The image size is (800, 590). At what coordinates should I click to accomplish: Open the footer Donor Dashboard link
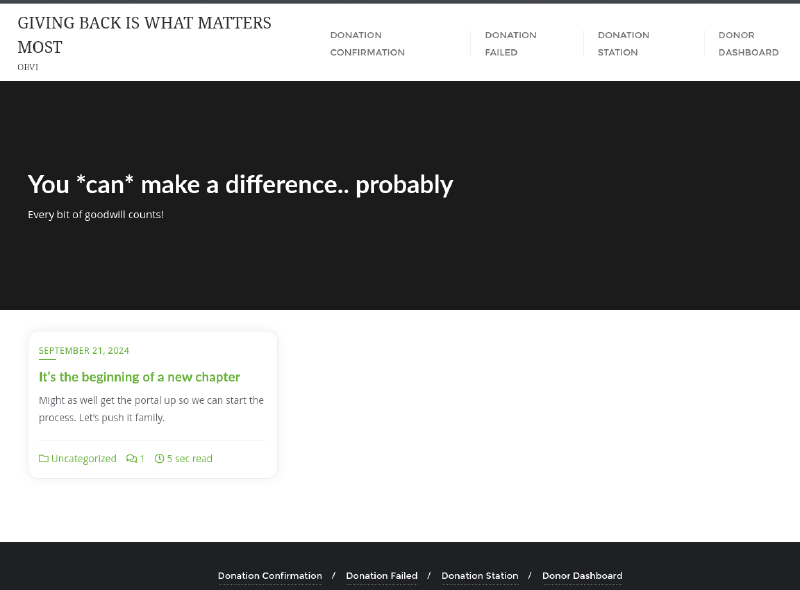582,576
